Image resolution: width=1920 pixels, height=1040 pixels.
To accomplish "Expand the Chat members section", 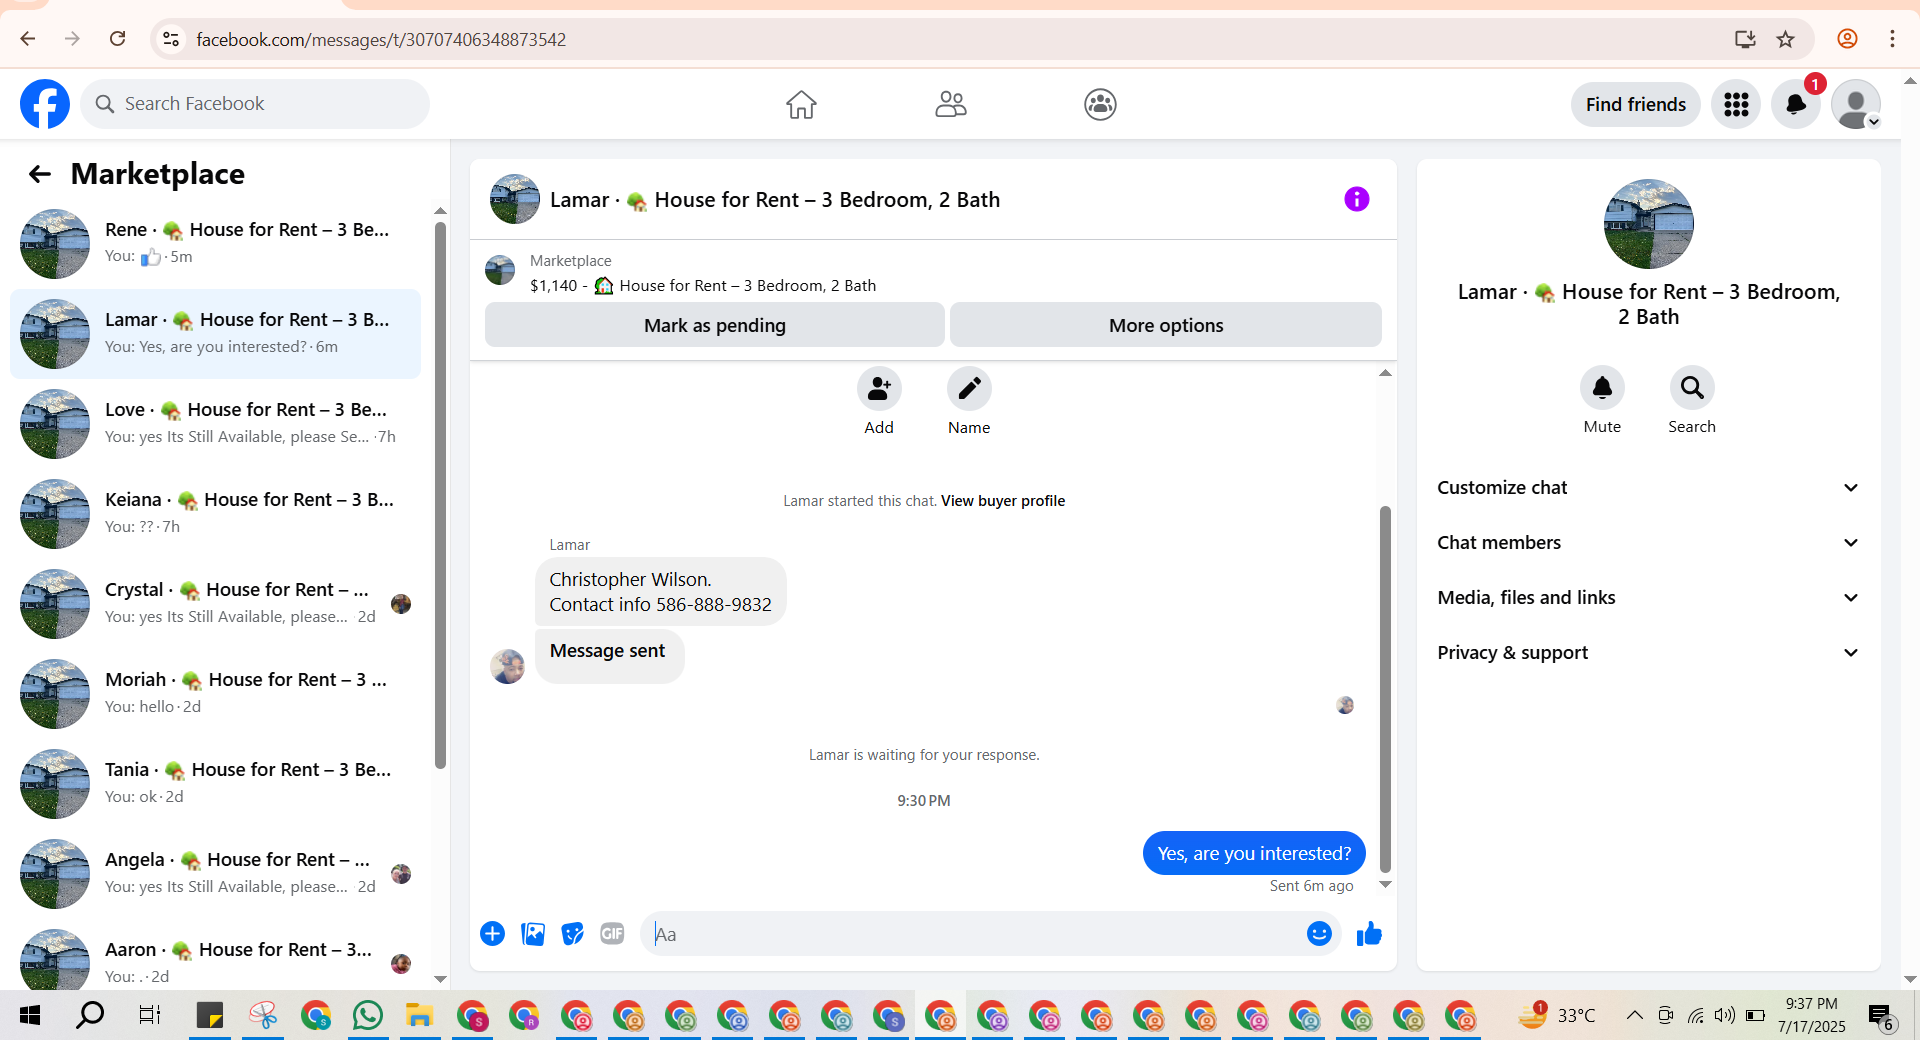I will (1649, 543).
